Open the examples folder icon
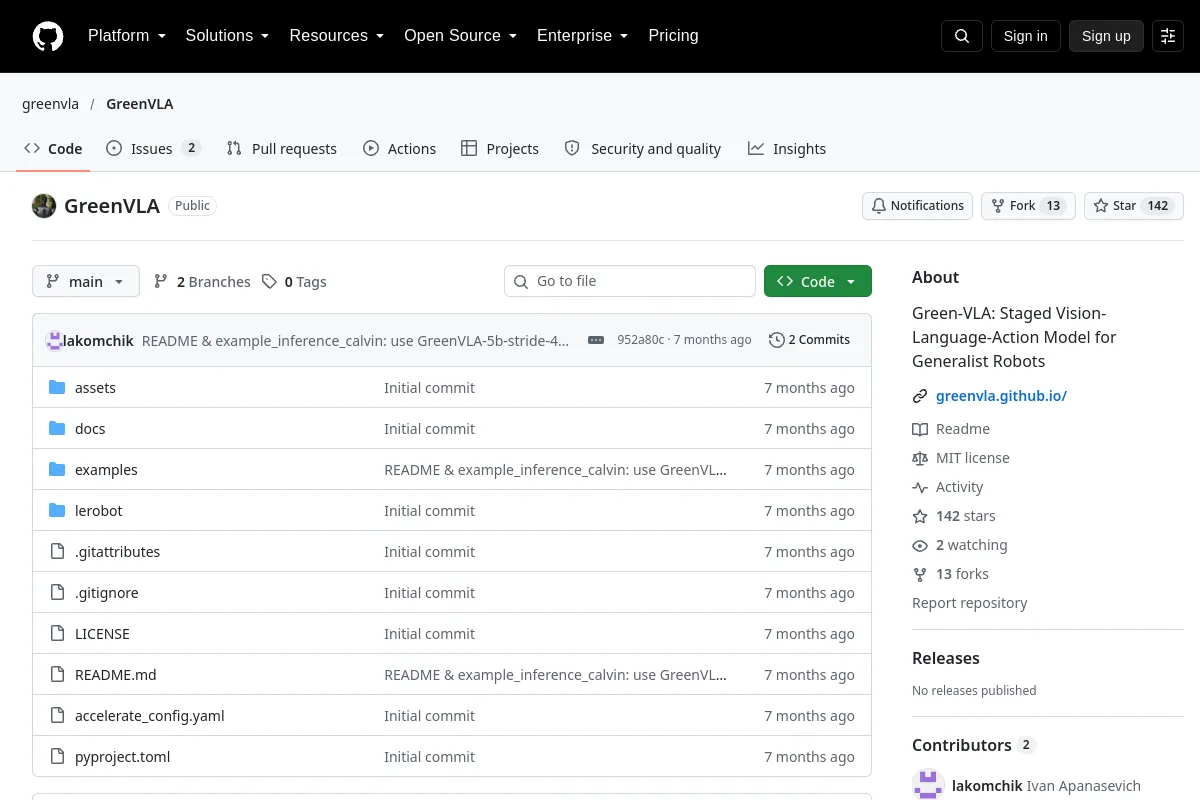 (x=57, y=470)
